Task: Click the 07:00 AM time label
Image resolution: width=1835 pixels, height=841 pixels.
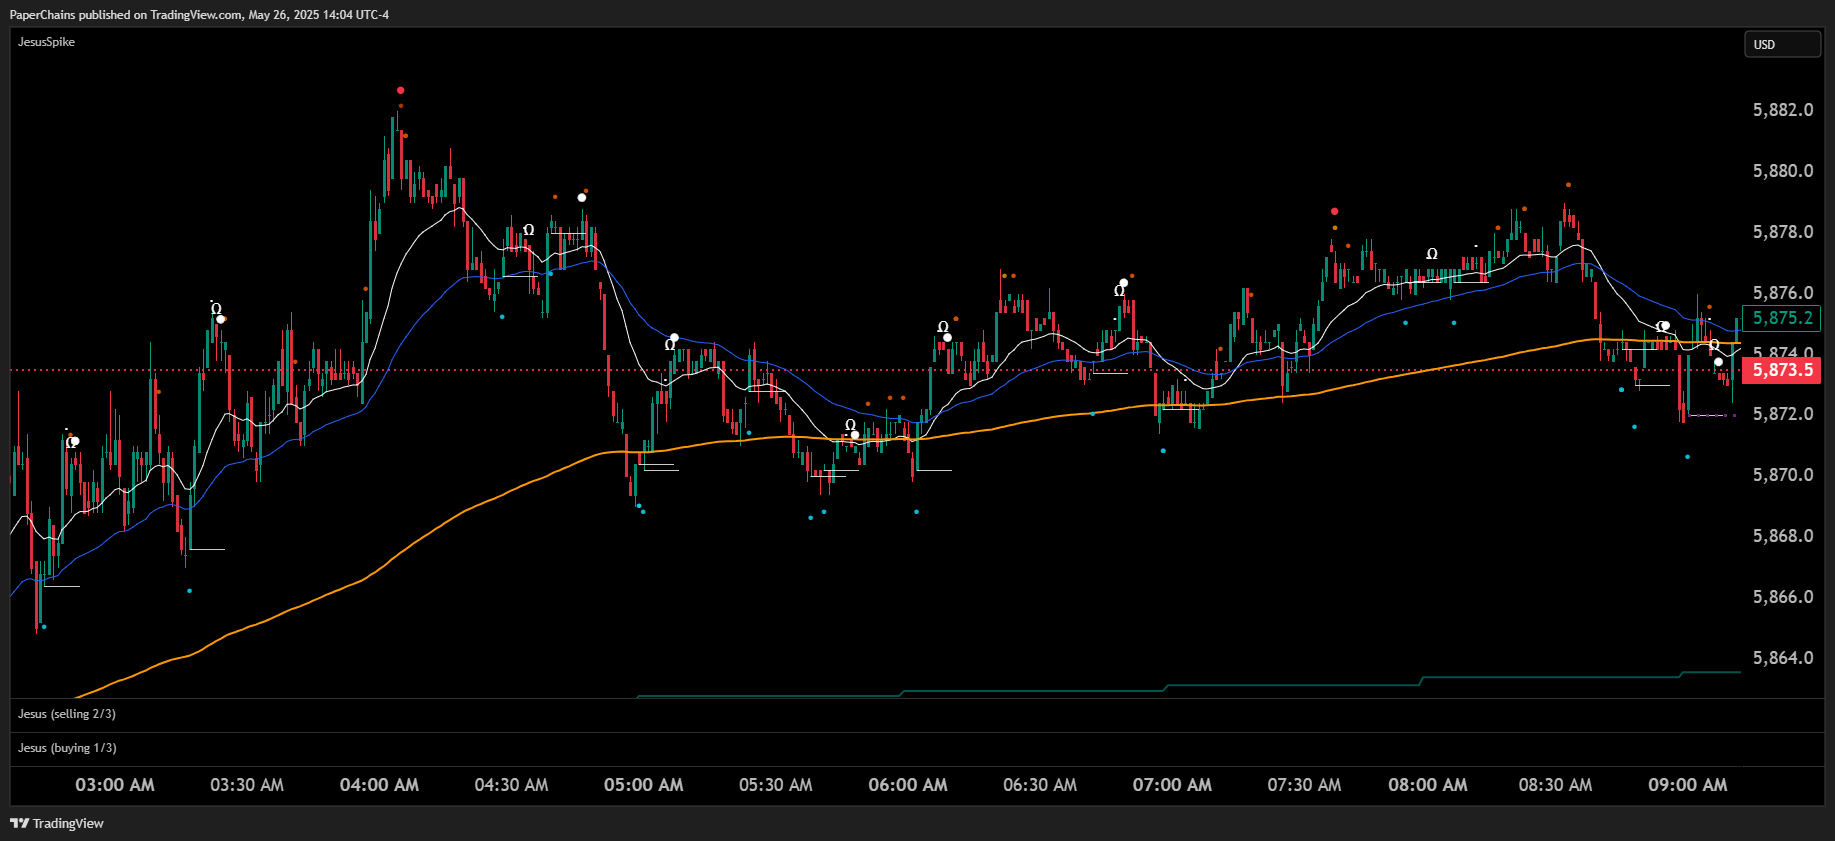Action: tap(1172, 785)
